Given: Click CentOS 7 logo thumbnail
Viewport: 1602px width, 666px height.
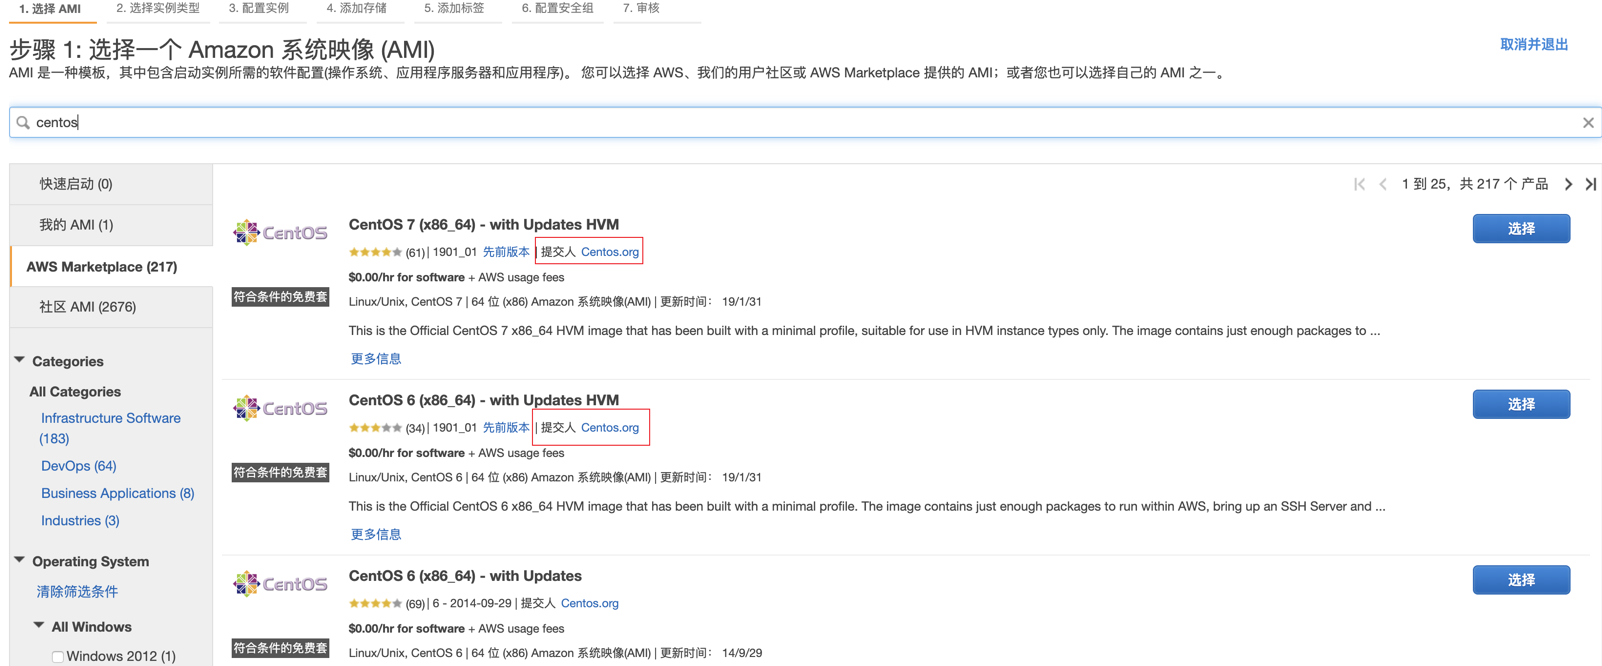Looking at the screenshot, I should (x=280, y=233).
